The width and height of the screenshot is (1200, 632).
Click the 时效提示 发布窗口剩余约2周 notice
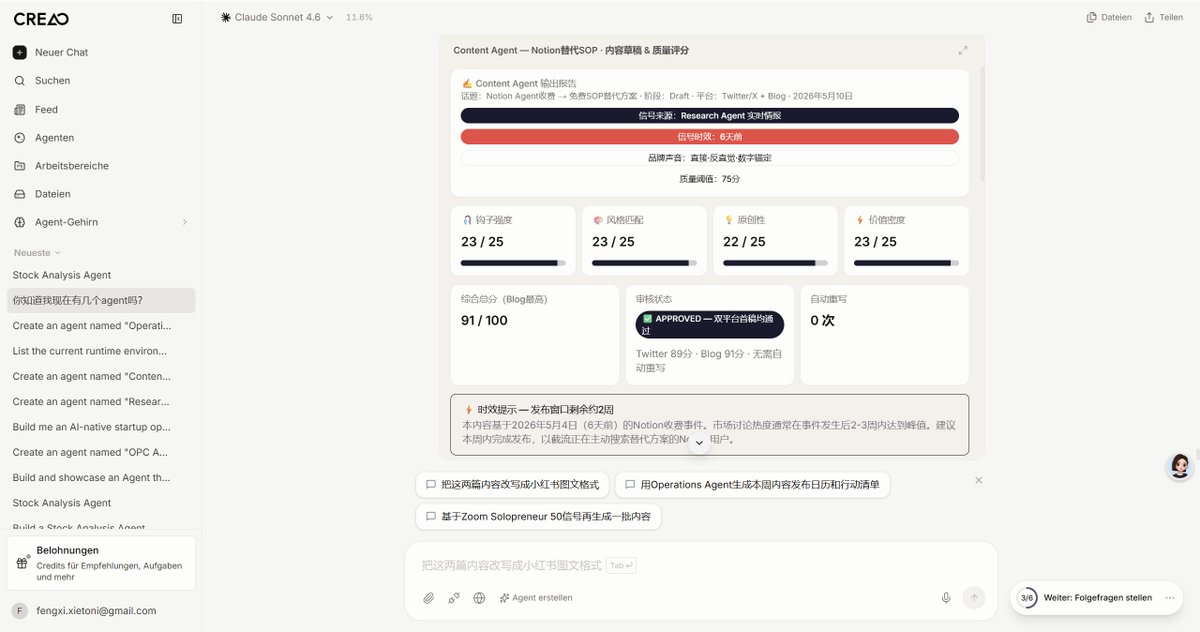(709, 425)
